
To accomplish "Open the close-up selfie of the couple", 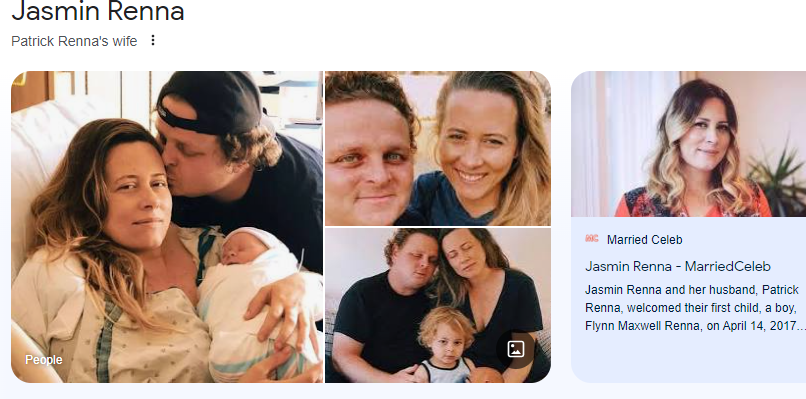I will [438, 148].
